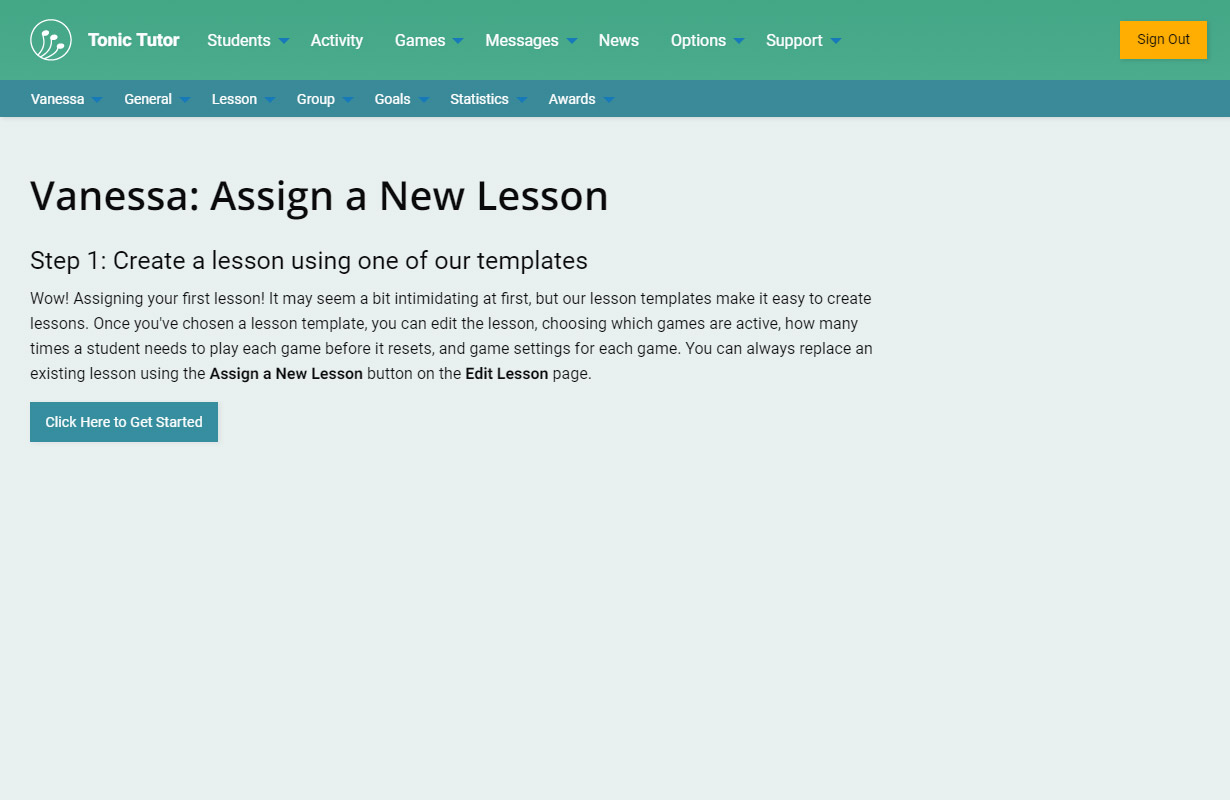Click the Tonic Tutor logo icon
The height and width of the screenshot is (800, 1230).
coord(51,40)
